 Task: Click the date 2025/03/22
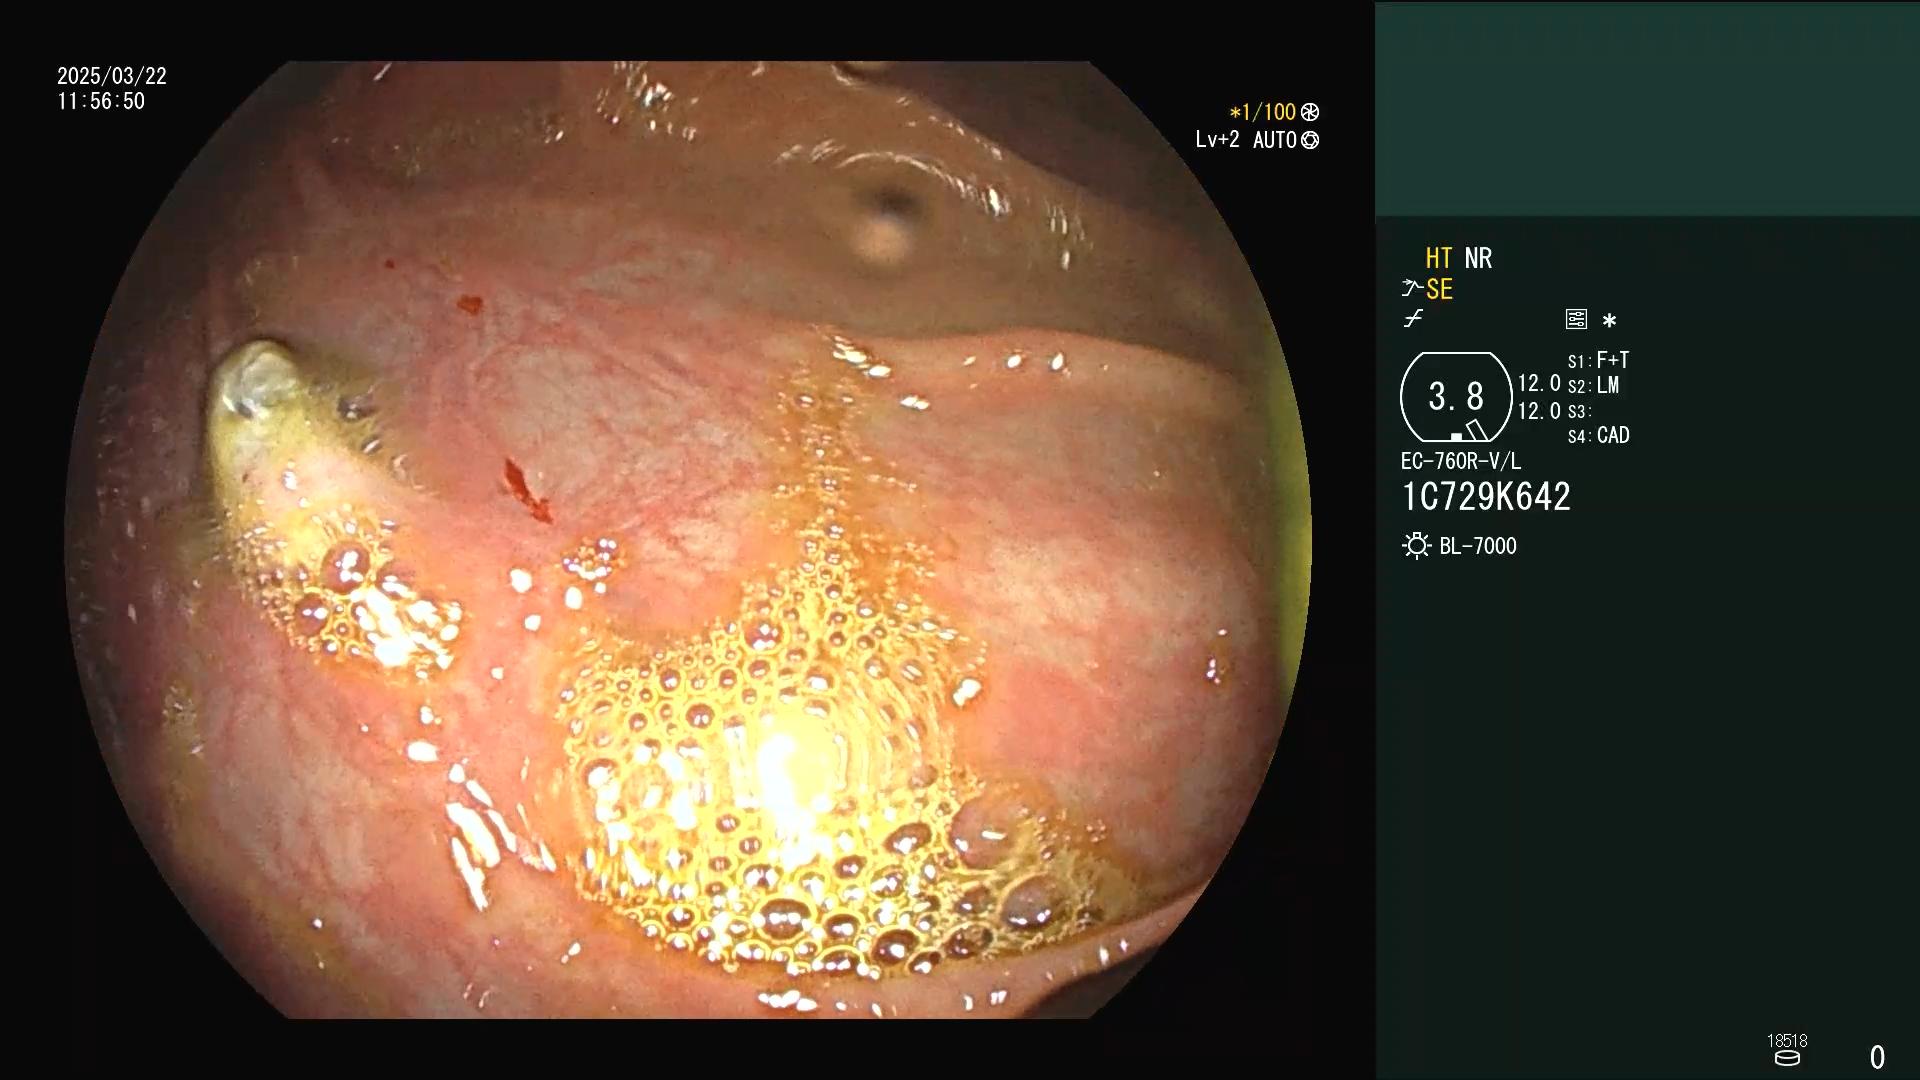point(112,76)
